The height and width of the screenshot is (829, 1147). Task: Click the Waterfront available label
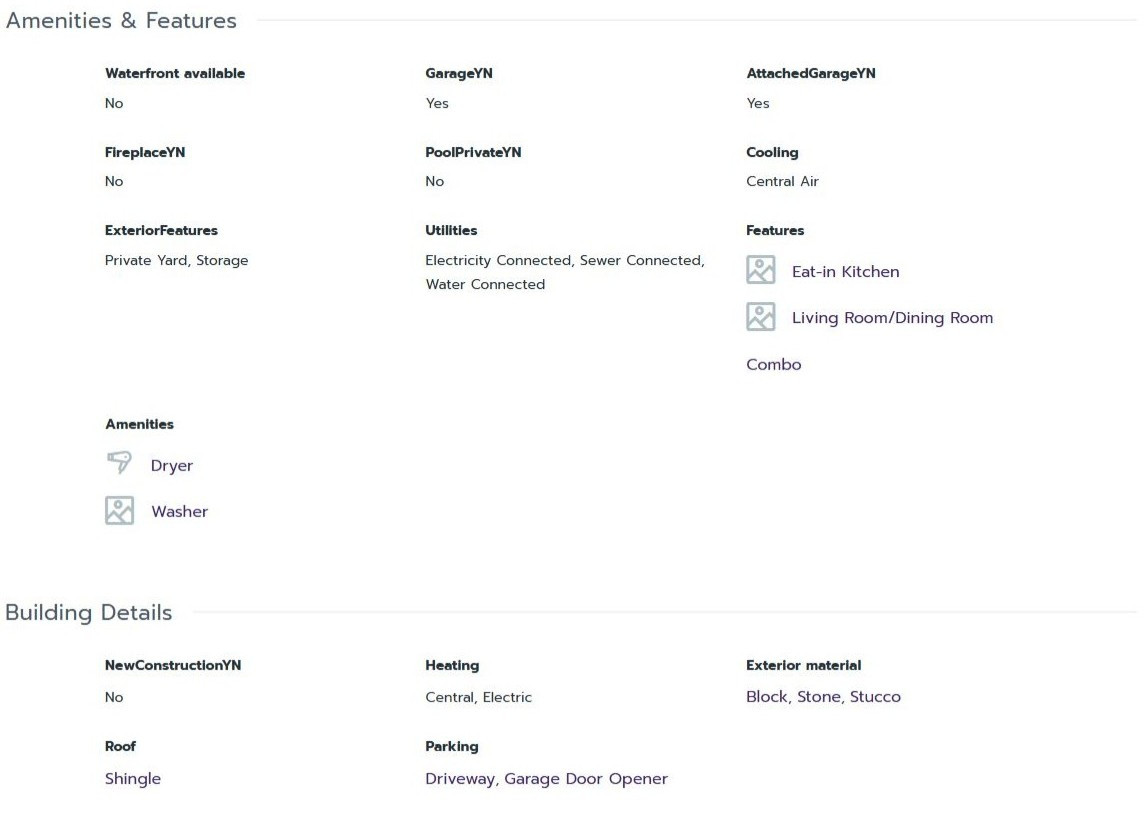[x=175, y=74]
